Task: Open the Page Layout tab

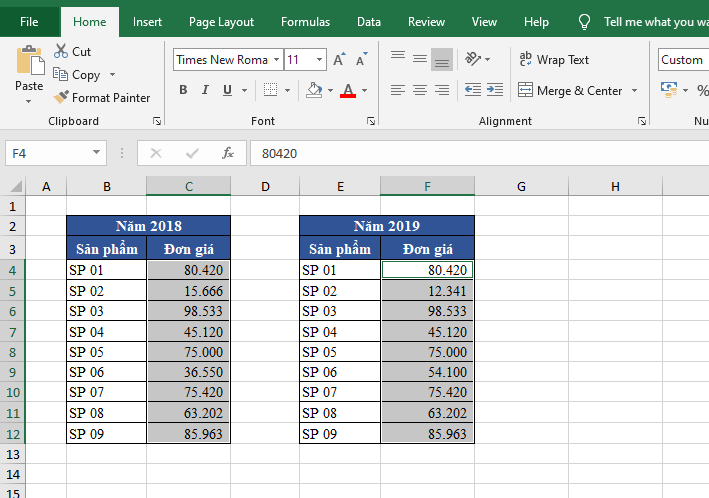Action: (221, 21)
